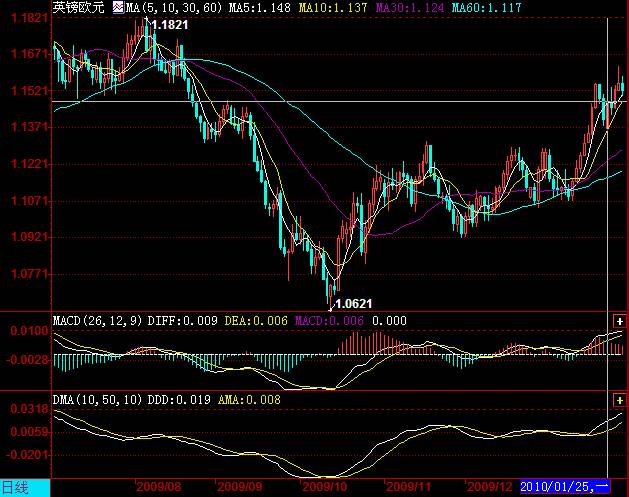629x497 pixels.
Task: Click the AMA:0.008 value
Action: (249, 400)
